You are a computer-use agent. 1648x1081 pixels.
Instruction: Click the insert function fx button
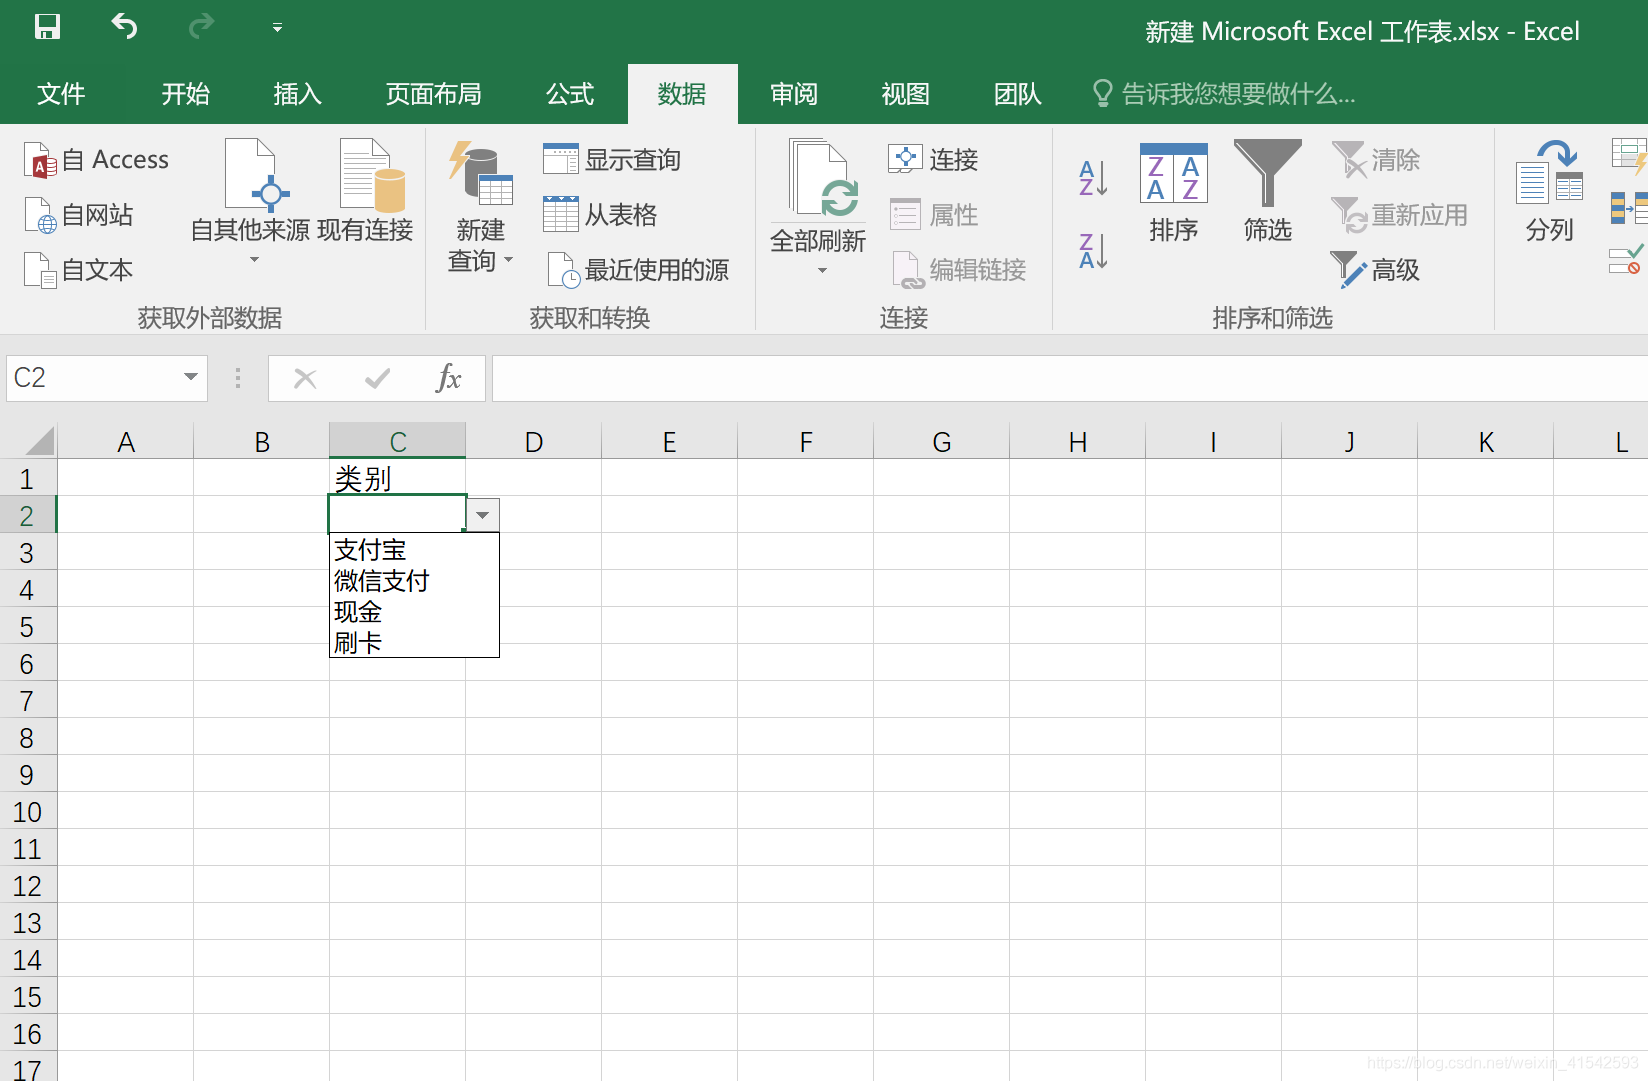[x=448, y=378]
